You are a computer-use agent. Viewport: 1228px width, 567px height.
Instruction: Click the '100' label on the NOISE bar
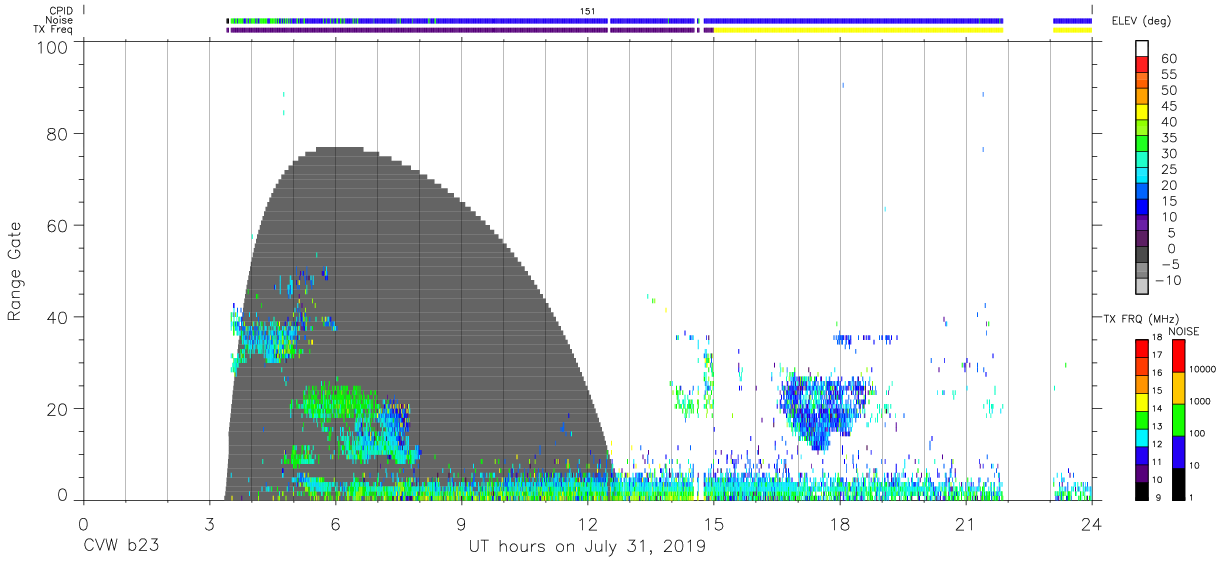[1199, 434]
